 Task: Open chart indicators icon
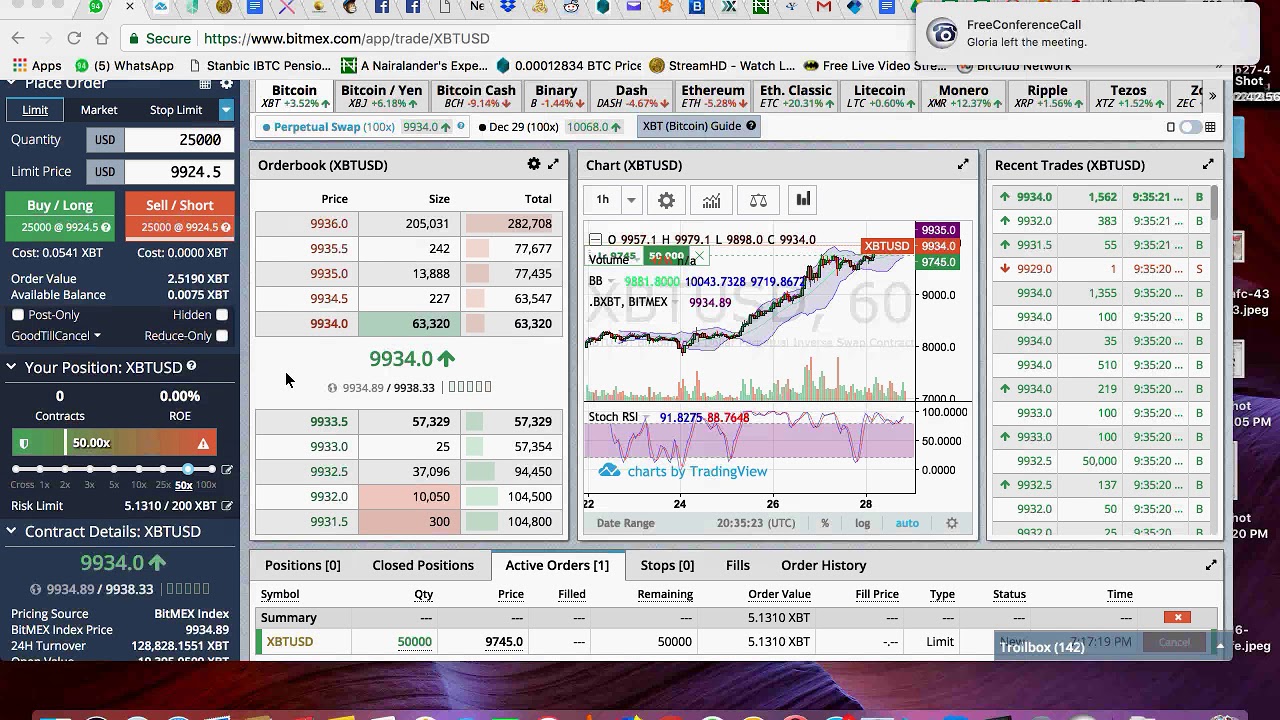tap(711, 200)
